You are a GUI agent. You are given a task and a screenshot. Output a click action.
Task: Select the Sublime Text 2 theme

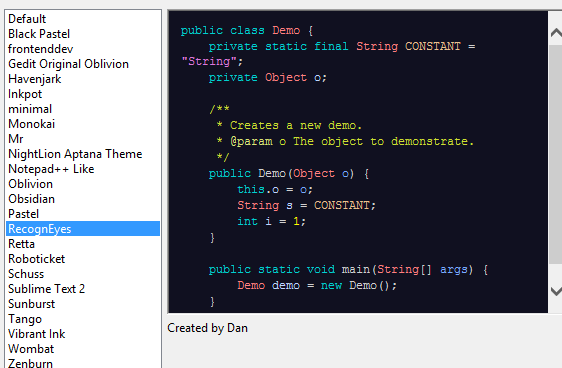[x=83, y=289]
